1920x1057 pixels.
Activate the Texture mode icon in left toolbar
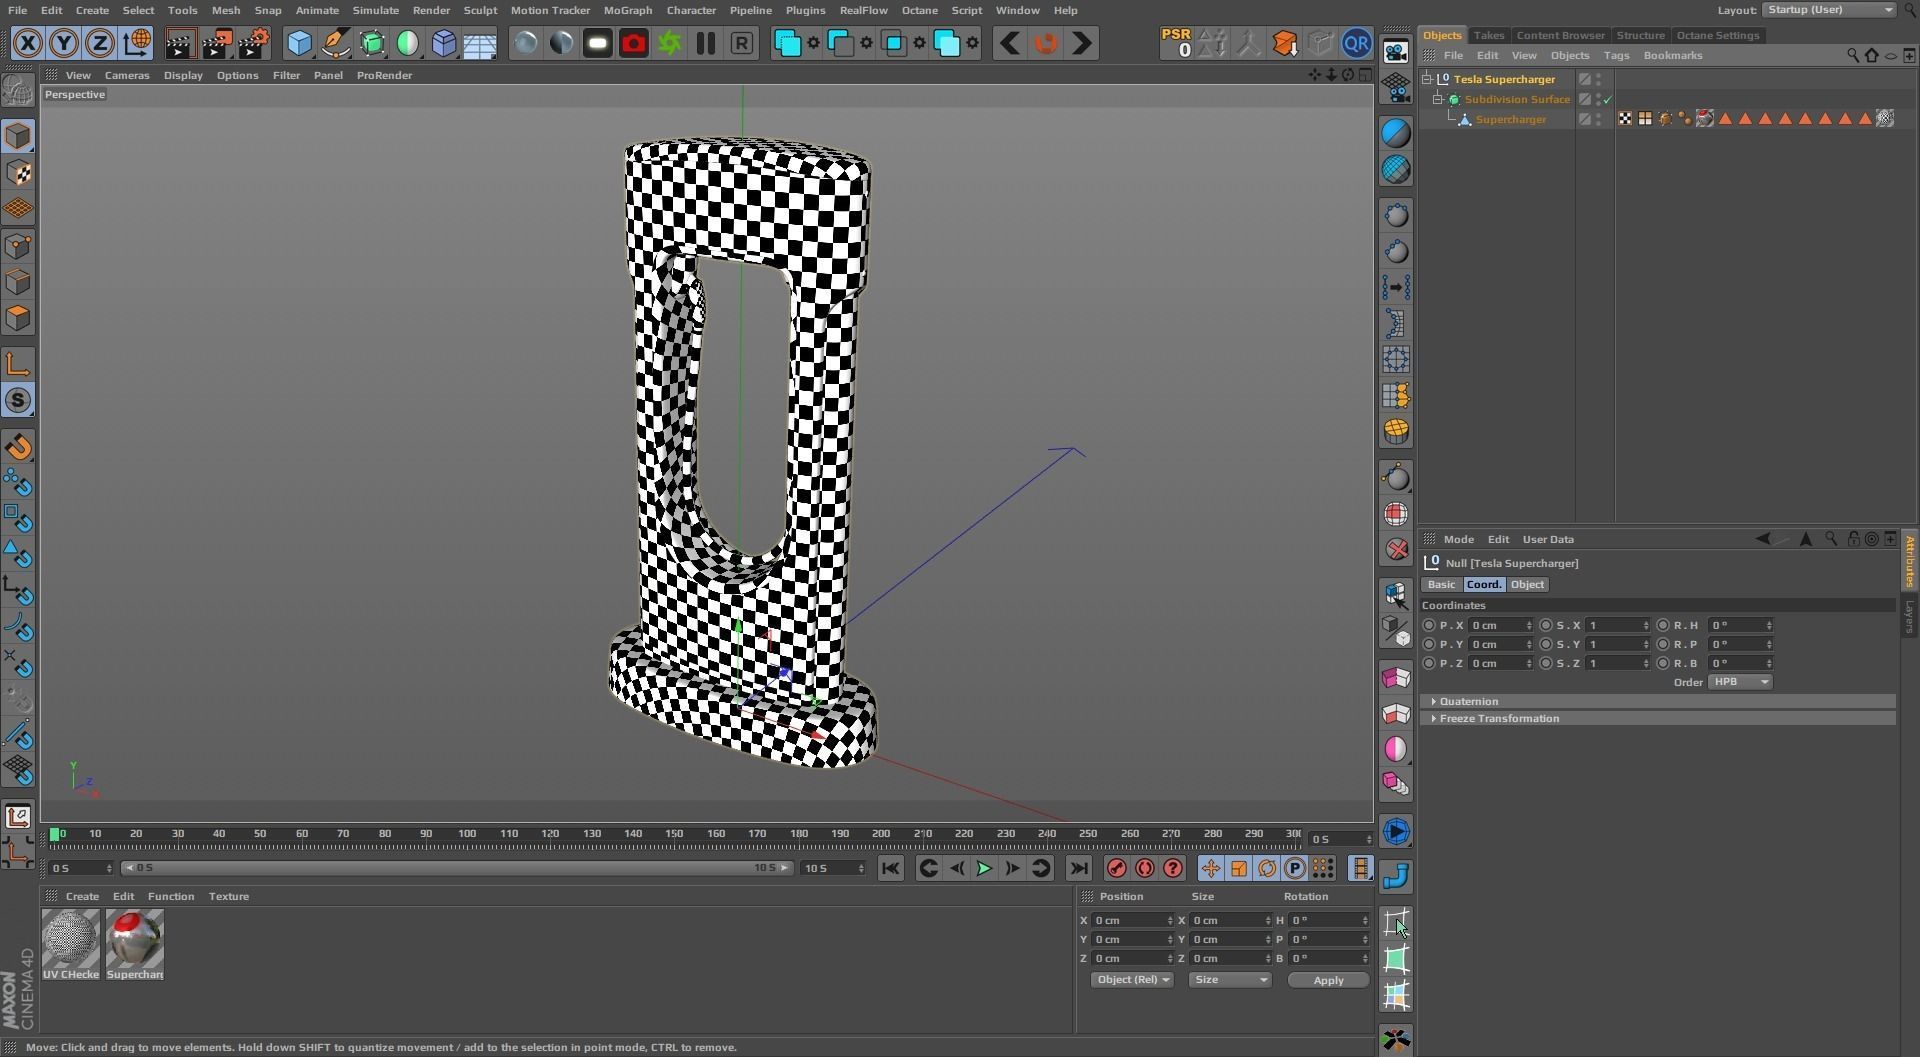18,173
